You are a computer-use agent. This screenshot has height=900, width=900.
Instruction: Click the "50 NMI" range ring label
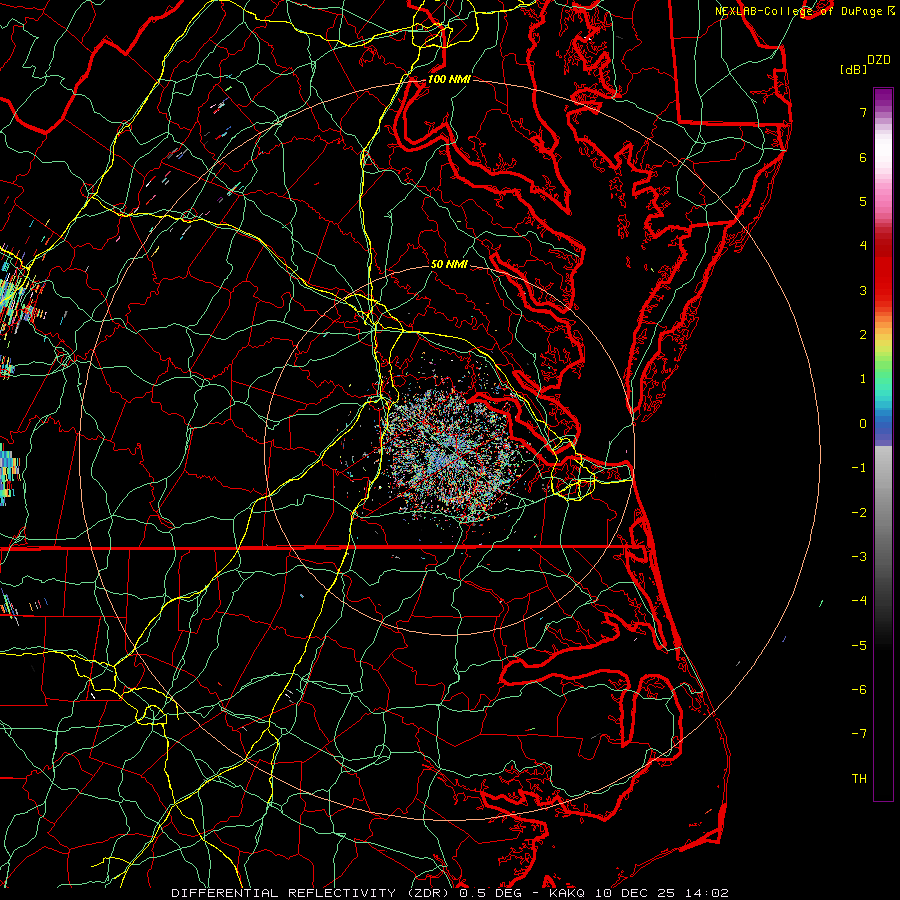[x=449, y=264]
